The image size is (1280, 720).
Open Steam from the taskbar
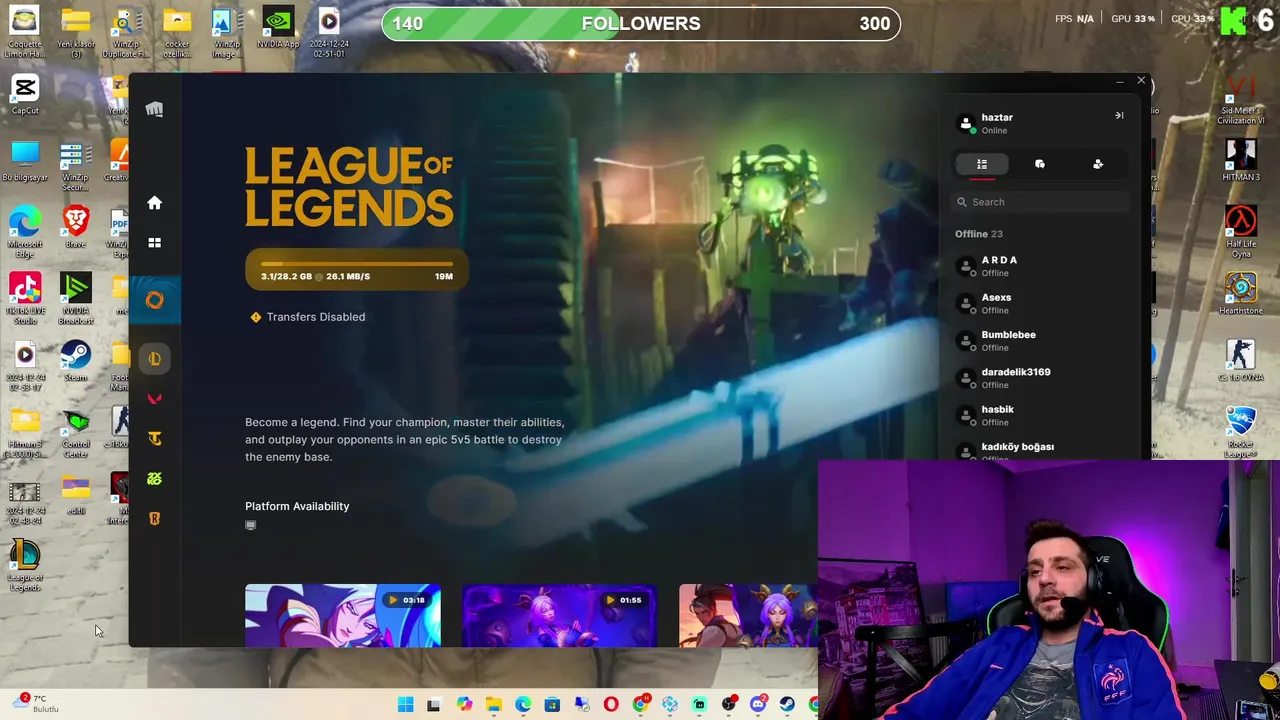click(x=787, y=705)
